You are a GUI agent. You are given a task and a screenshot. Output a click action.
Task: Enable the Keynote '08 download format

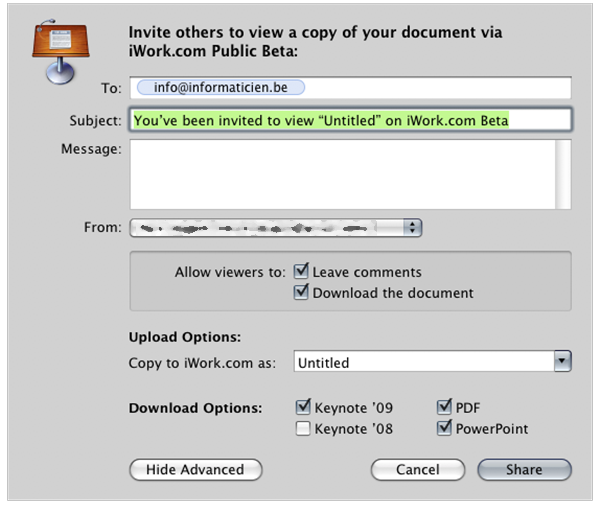[303, 429]
